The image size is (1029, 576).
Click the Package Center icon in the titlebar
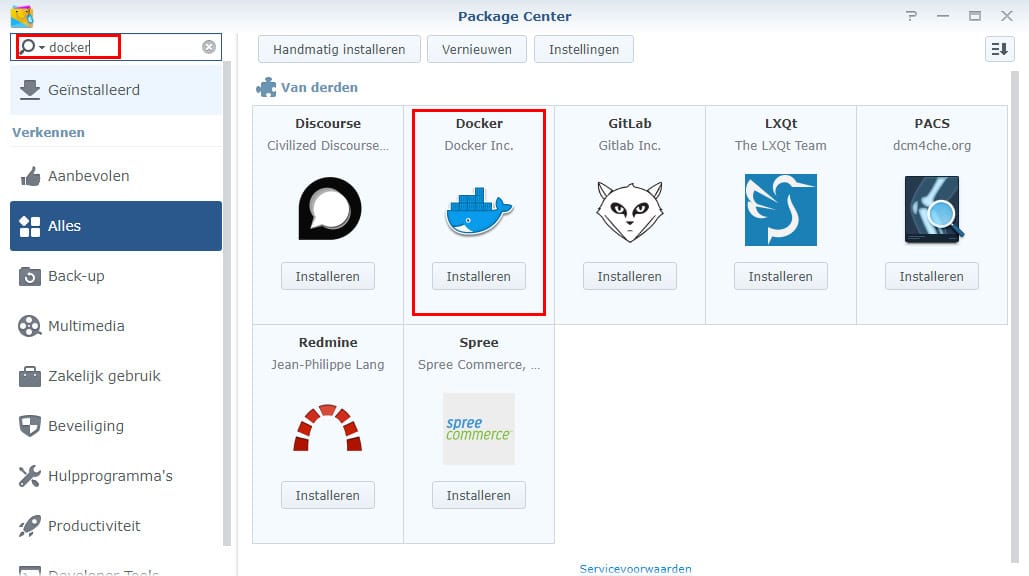pos(22,15)
